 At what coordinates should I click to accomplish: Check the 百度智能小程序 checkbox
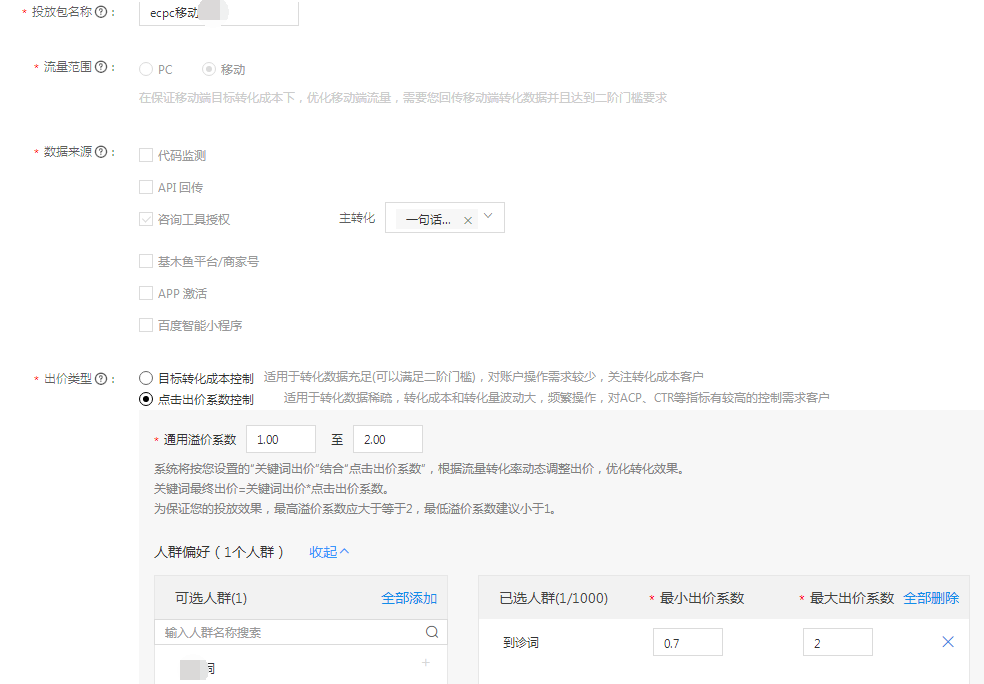pyautogui.click(x=144, y=324)
